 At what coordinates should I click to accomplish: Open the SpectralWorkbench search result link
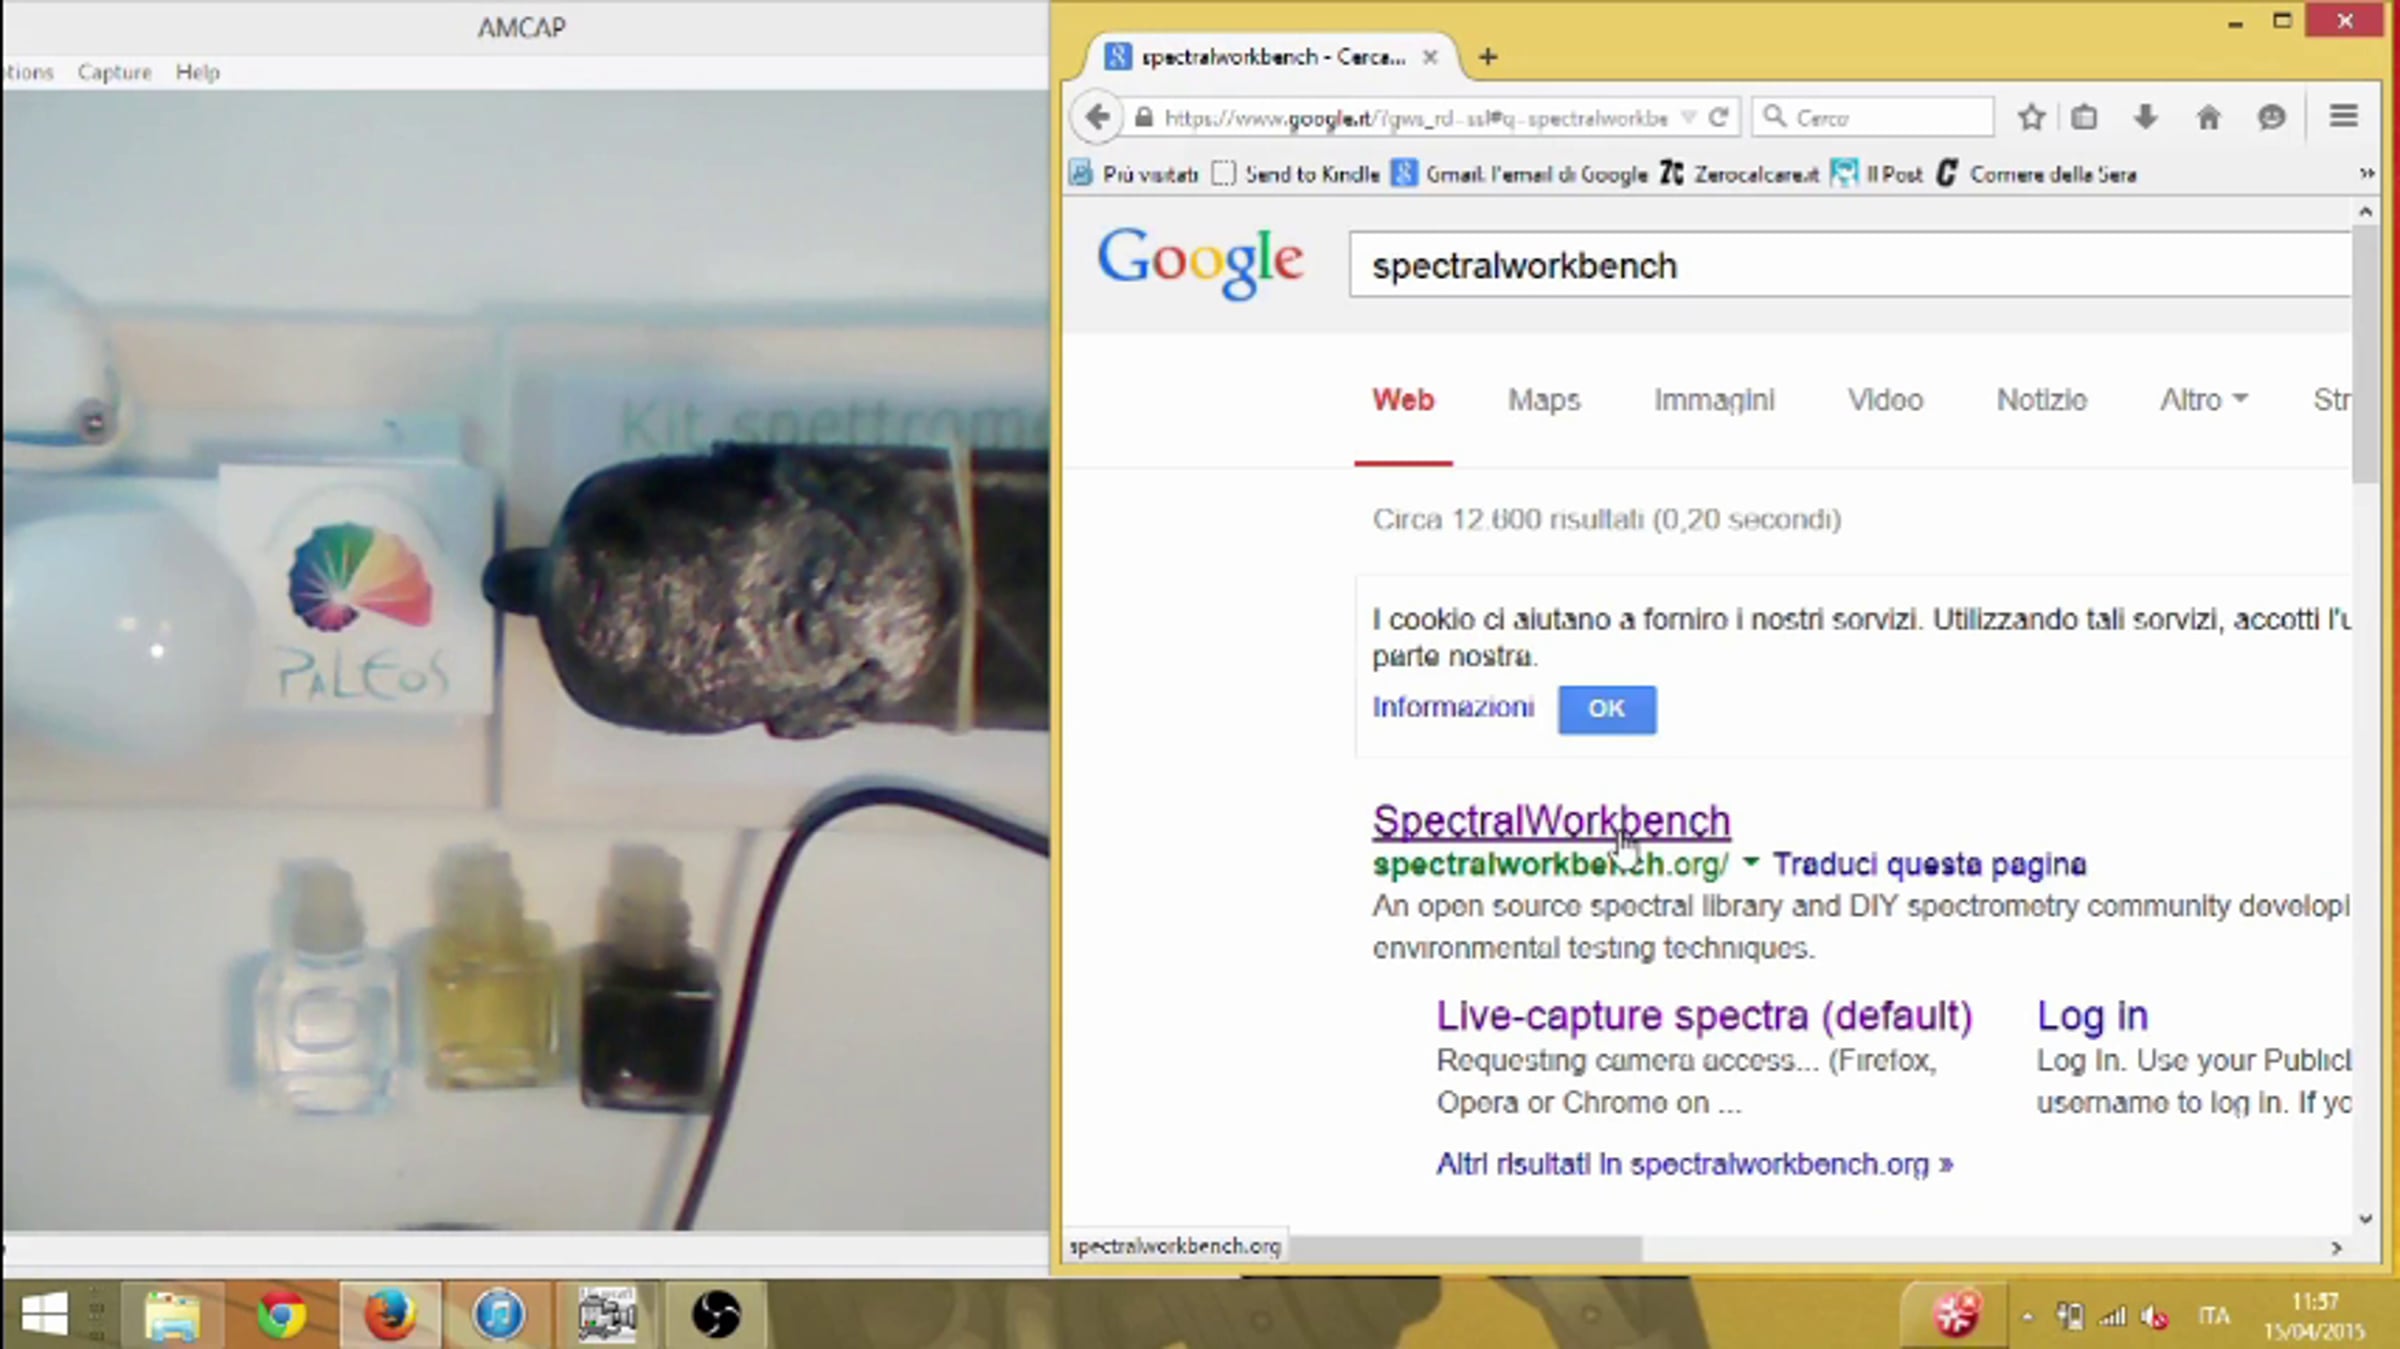point(1550,821)
